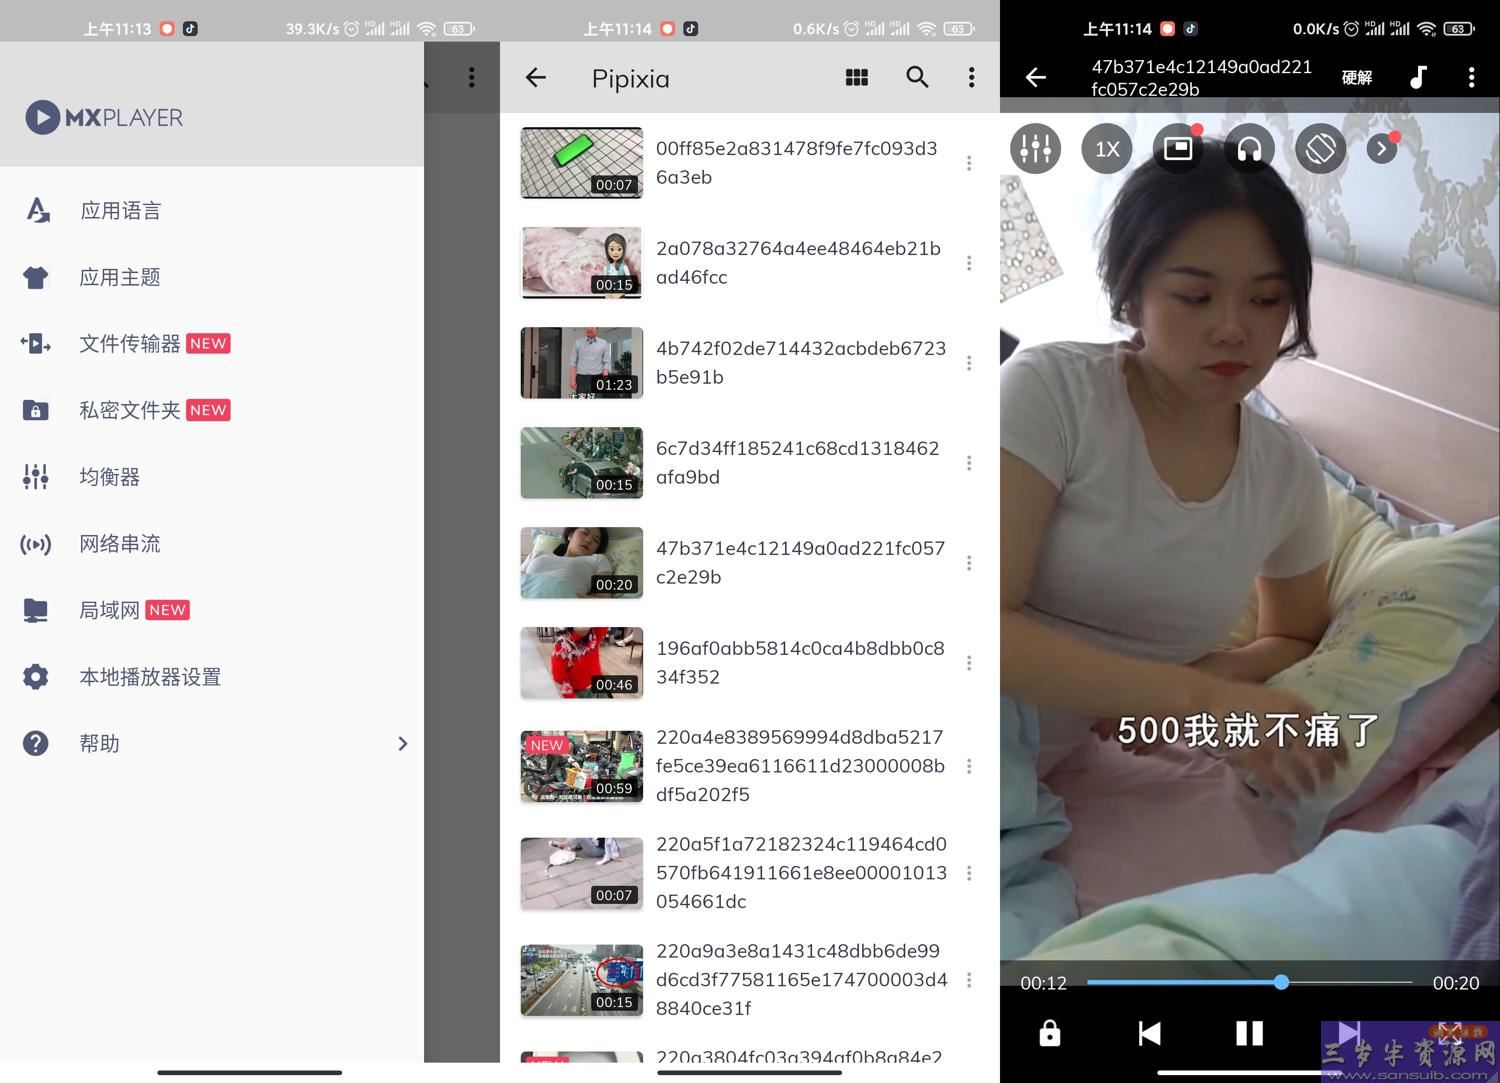Click the app language icon
The image size is (1500, 1083).
pos(37,210)
